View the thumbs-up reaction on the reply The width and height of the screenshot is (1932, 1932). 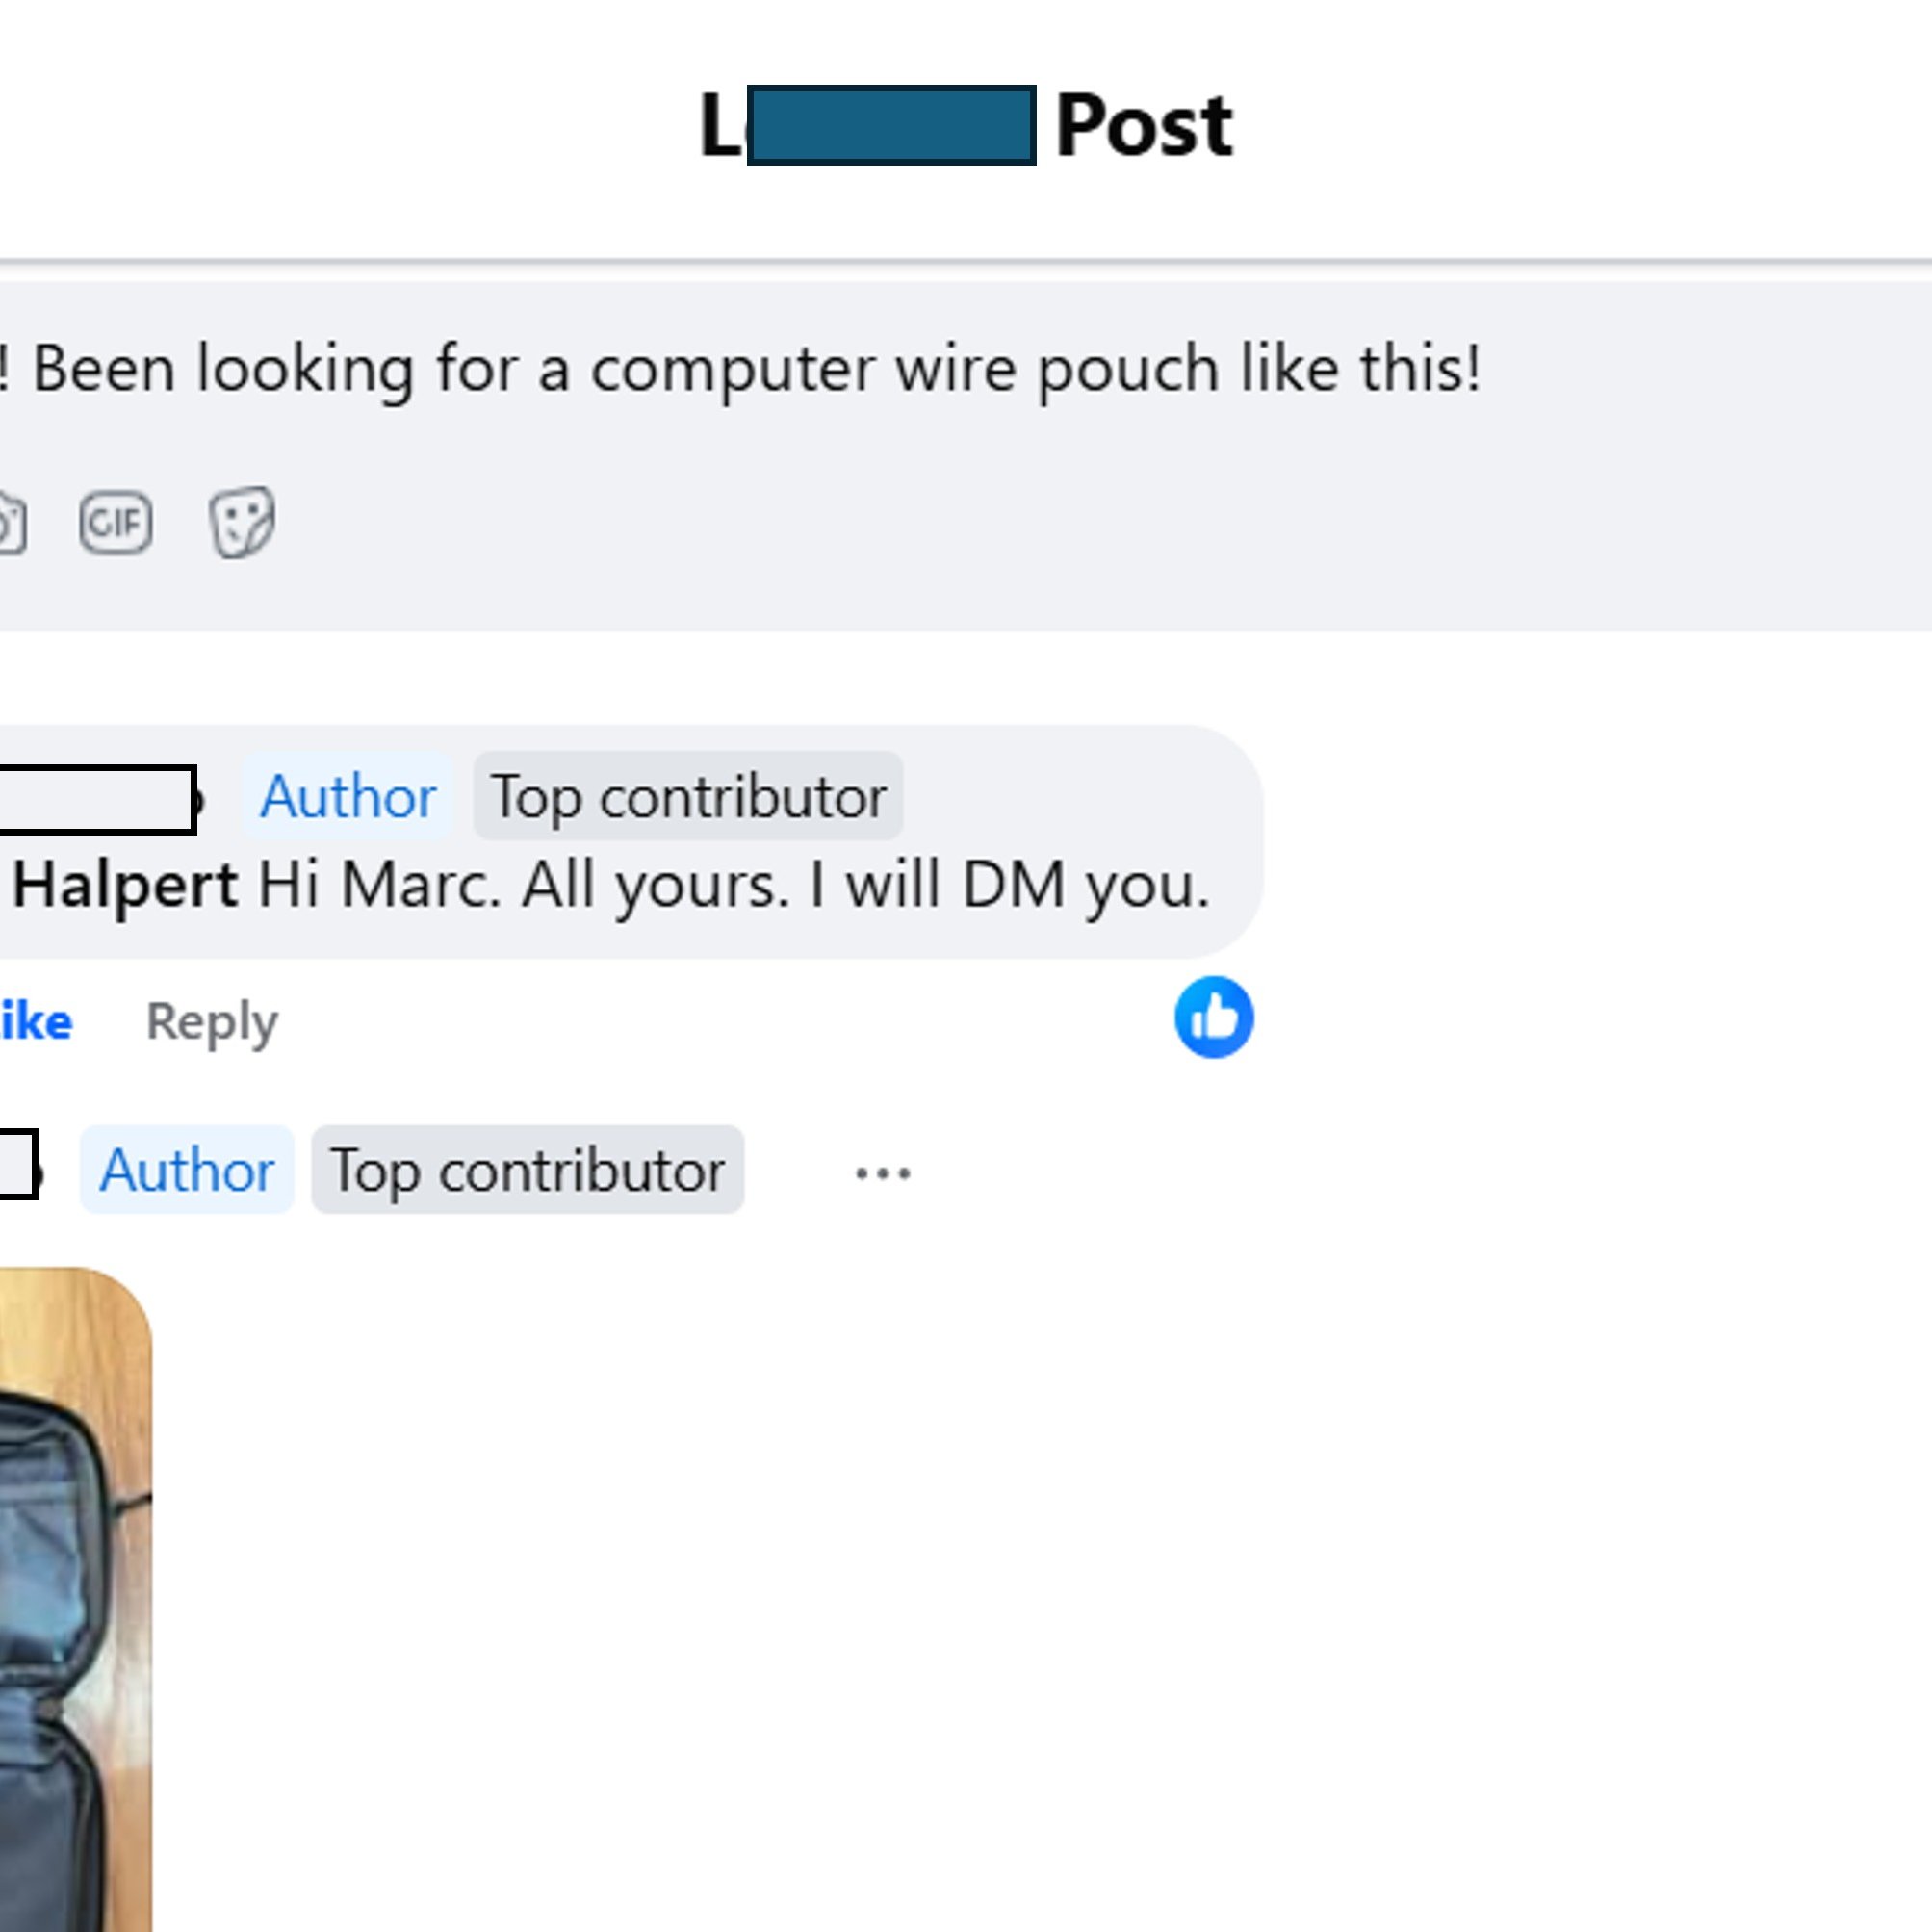pos(1214,1017)
